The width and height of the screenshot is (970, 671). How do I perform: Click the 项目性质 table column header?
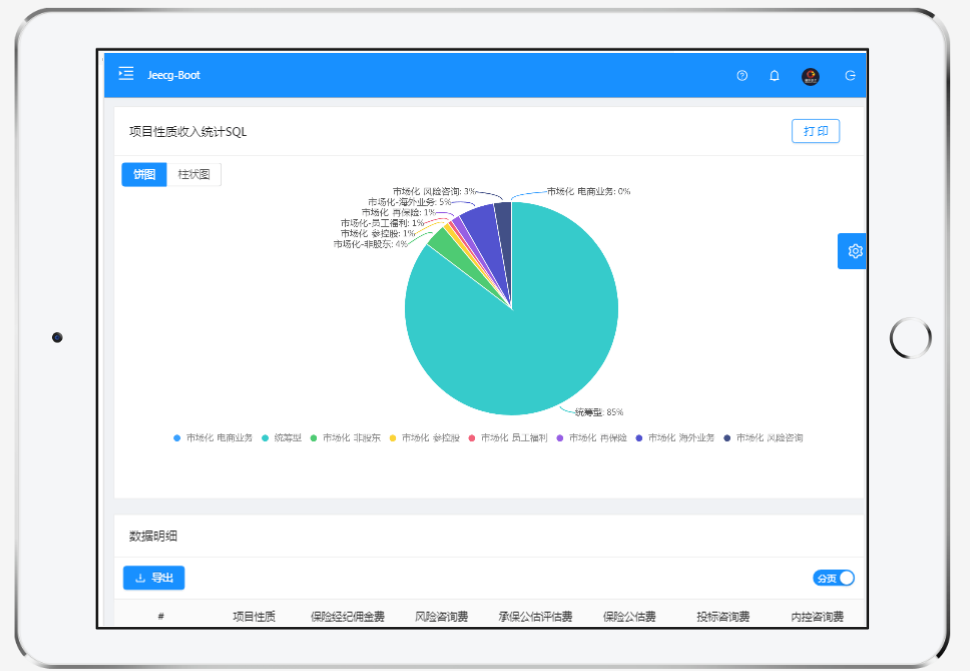pos(256,616)
